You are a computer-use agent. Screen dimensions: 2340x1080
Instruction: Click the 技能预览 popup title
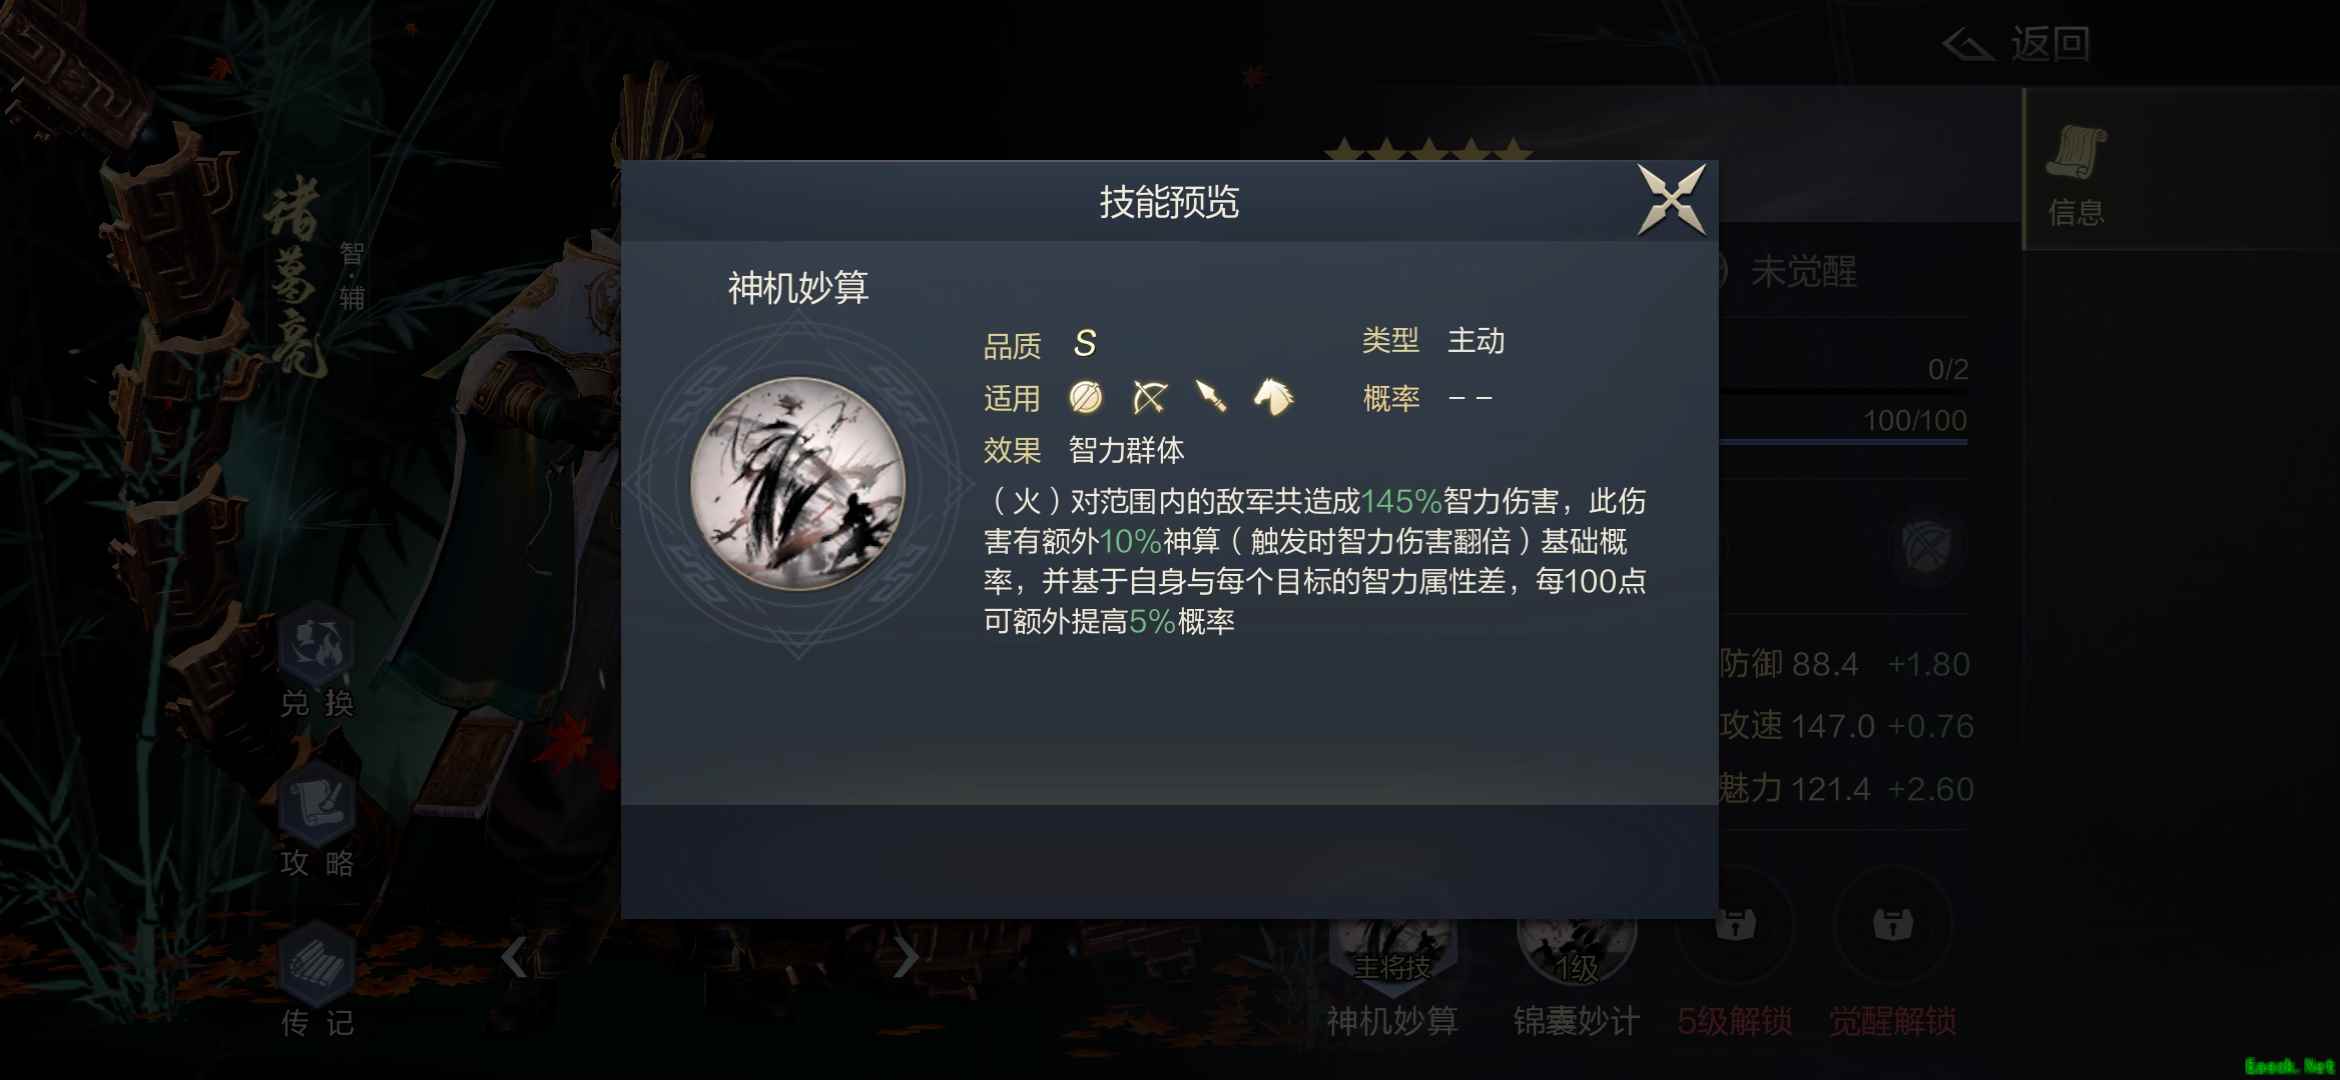[x=1169, y=202]
